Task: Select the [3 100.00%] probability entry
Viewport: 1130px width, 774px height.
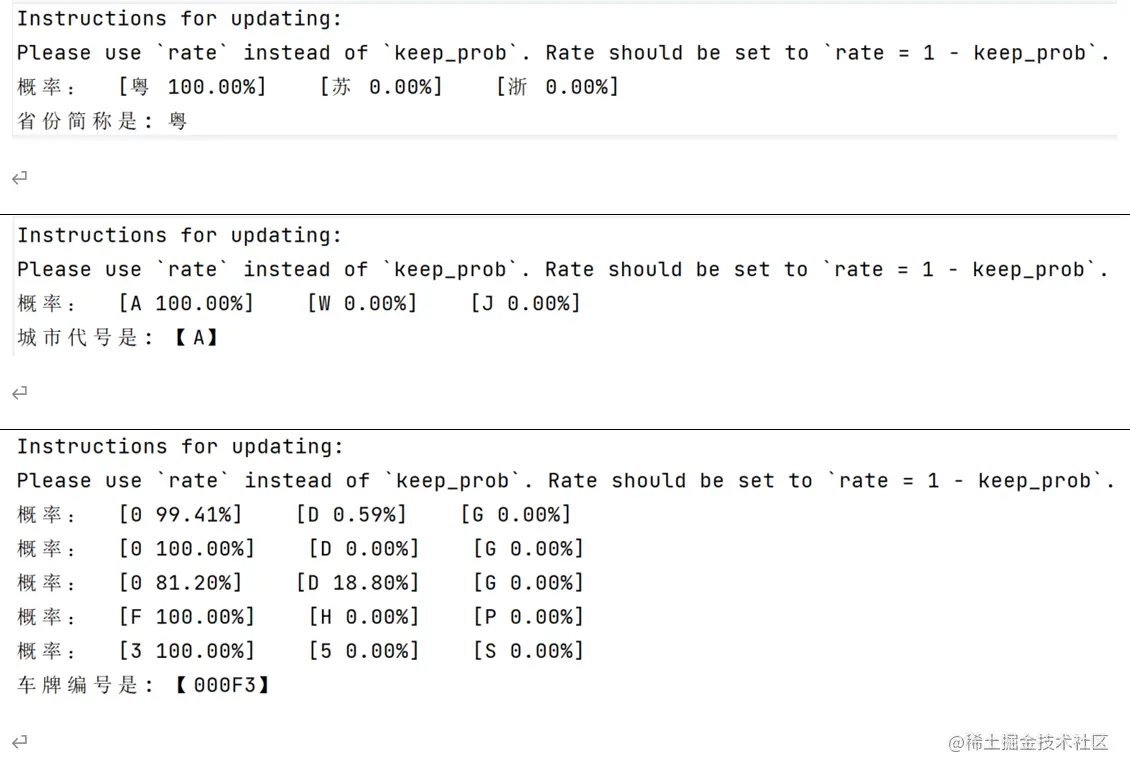Action: (x=187, y=651)
